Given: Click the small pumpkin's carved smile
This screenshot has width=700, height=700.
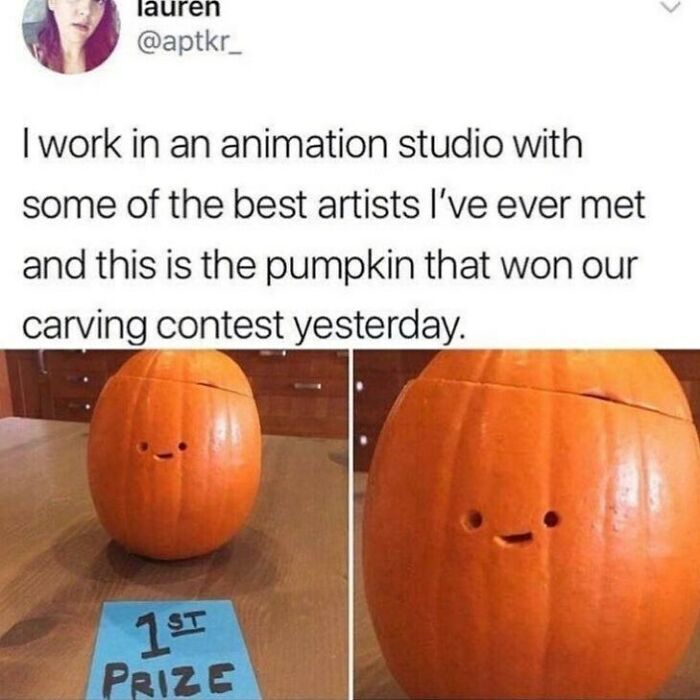Looking at the screenshot, I should [x=163, y=456].
